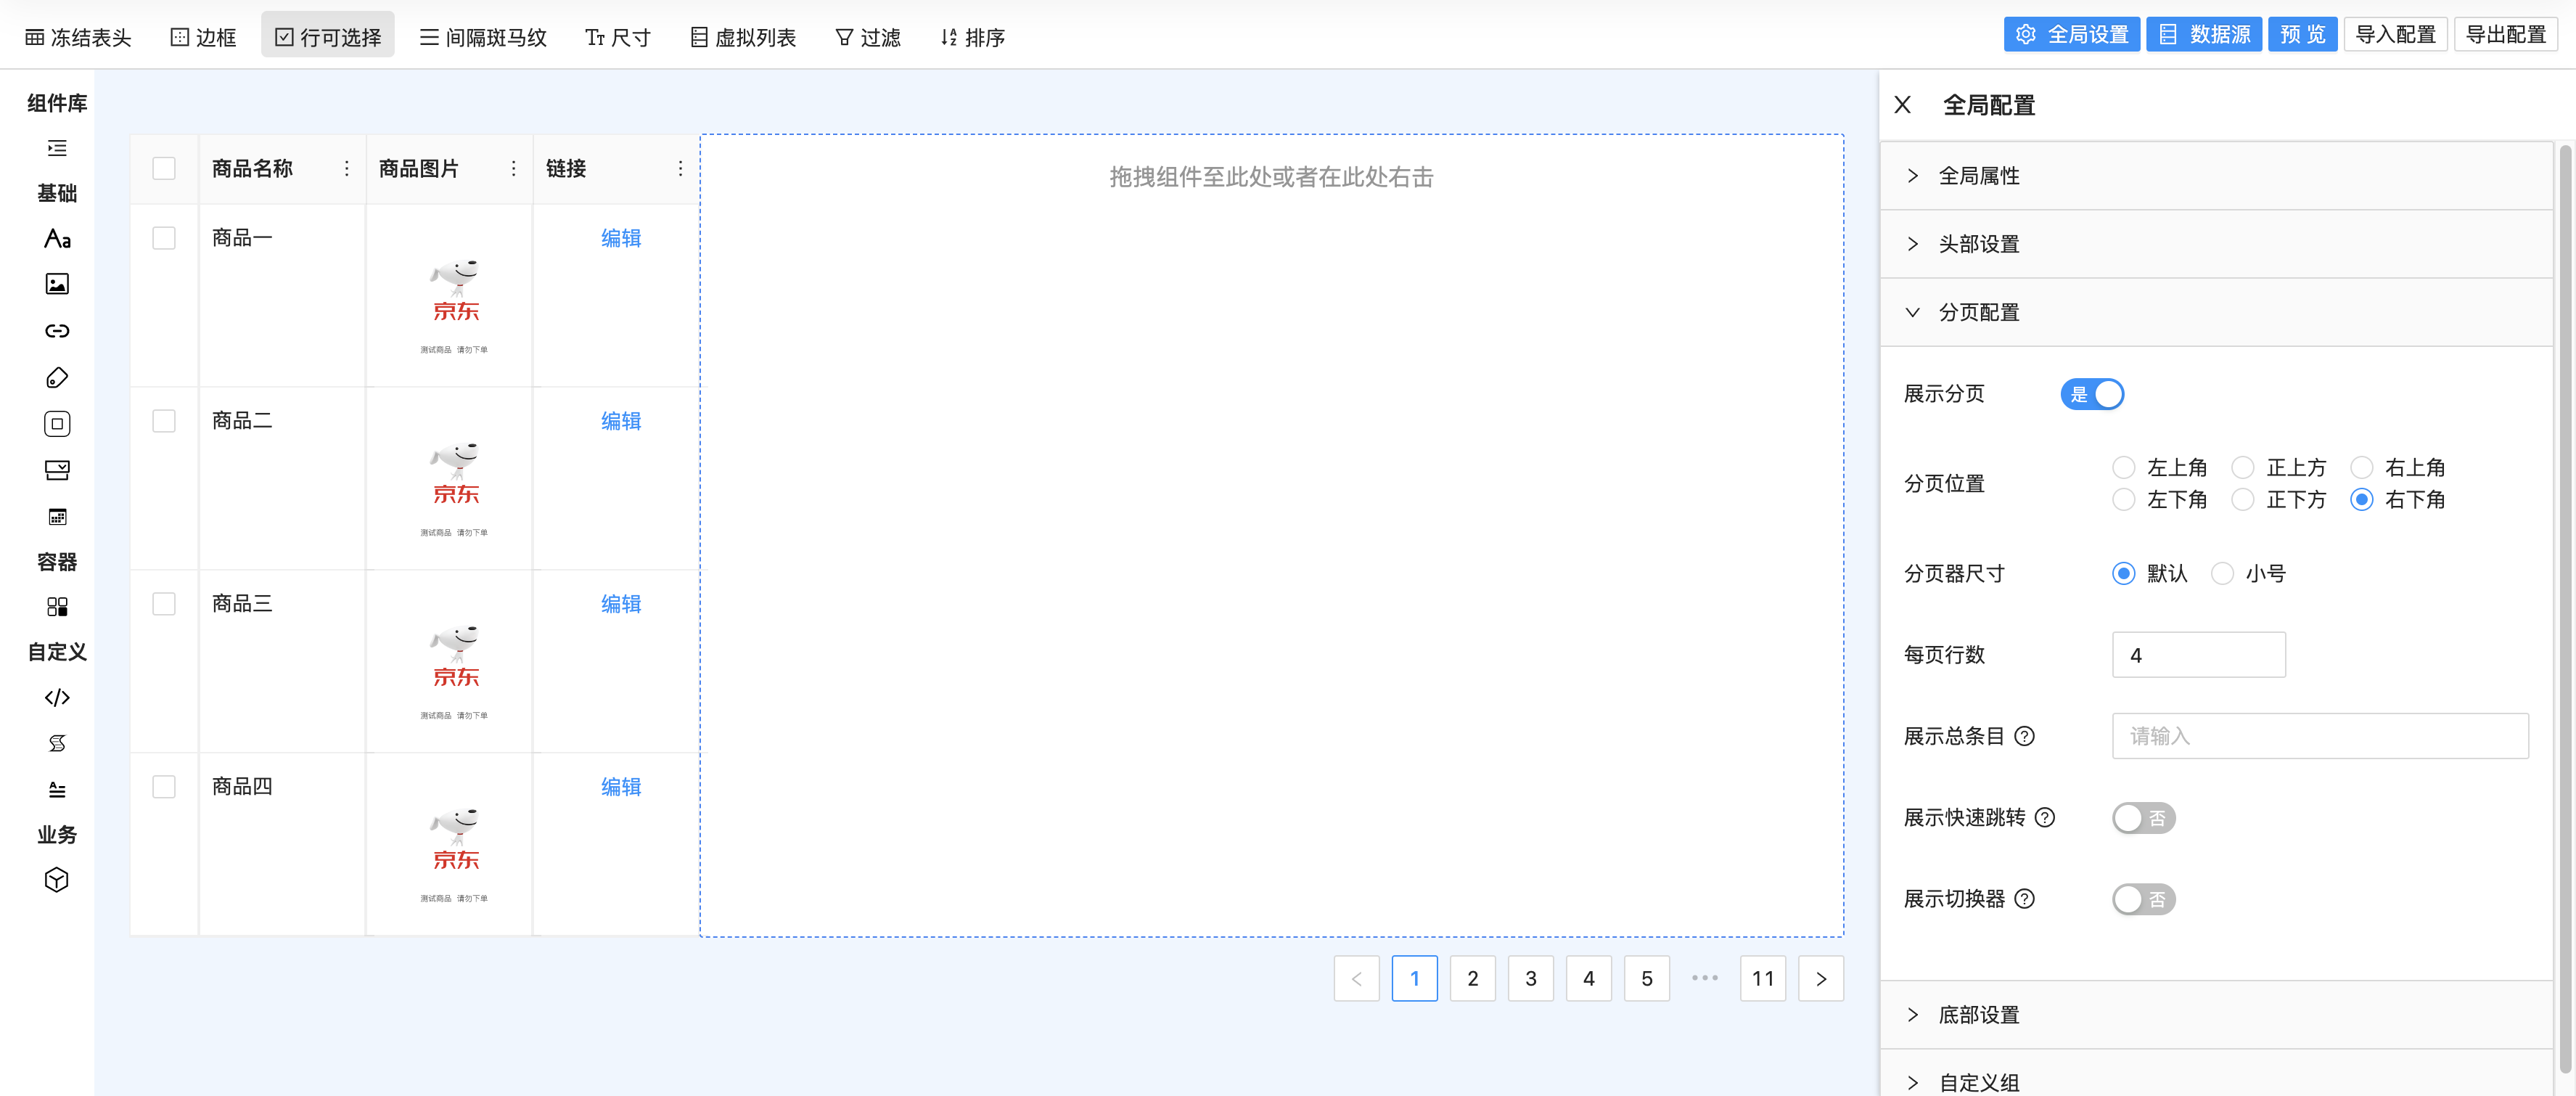Check the row checkbox for 商品二

point(164,421)
